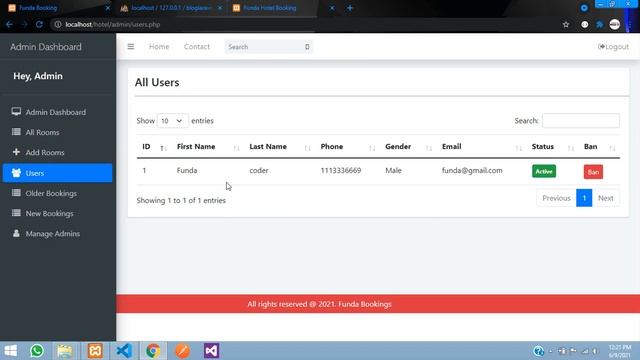Open Visual Studio from the taskbar
Image resolution: width=640 pixels, height=360 pixels.
(x=211, y=351)
